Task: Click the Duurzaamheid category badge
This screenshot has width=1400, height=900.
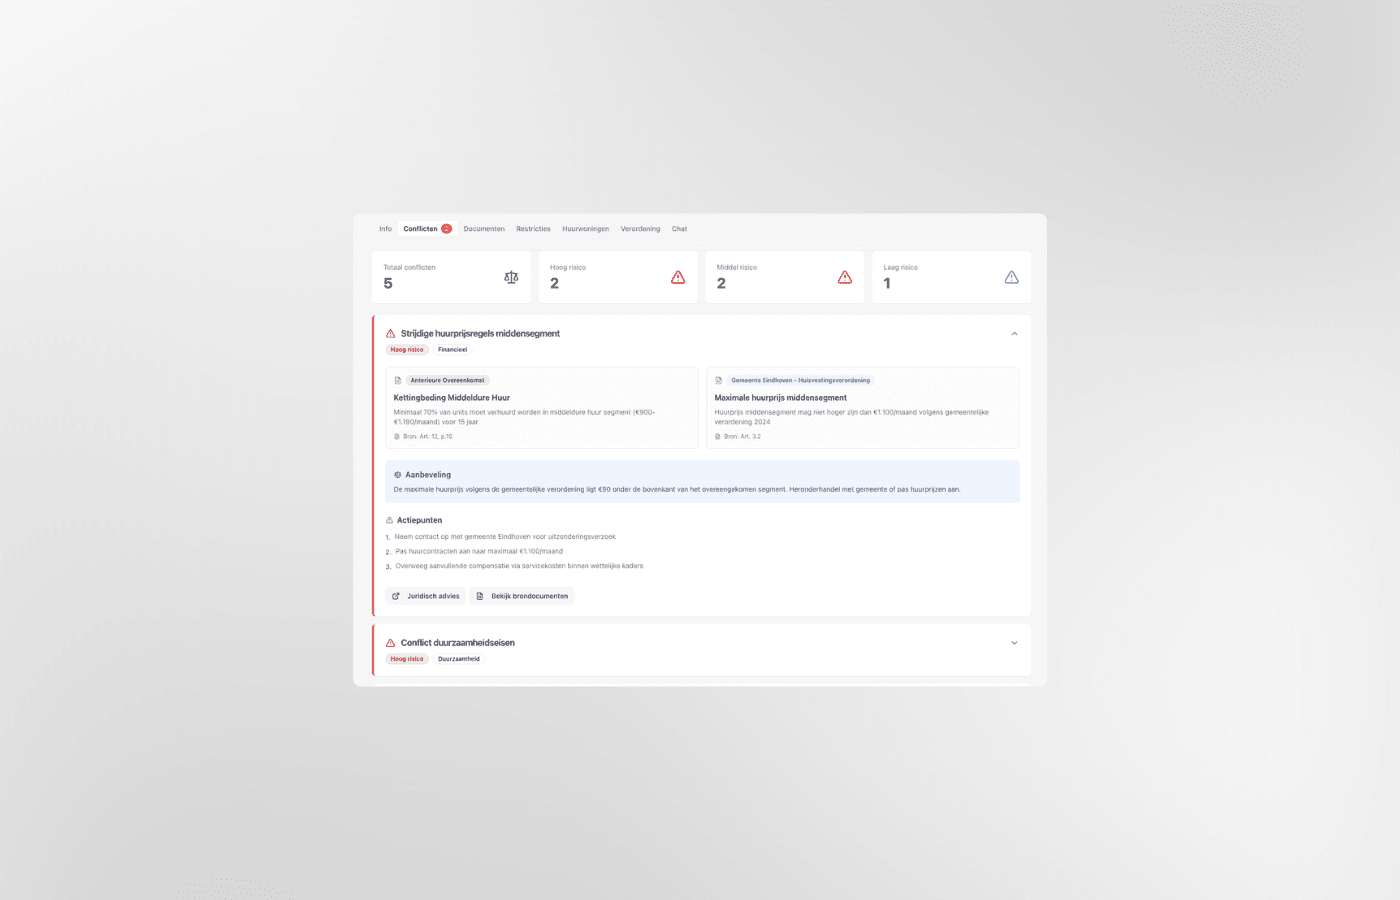Action: pos(459,659)
